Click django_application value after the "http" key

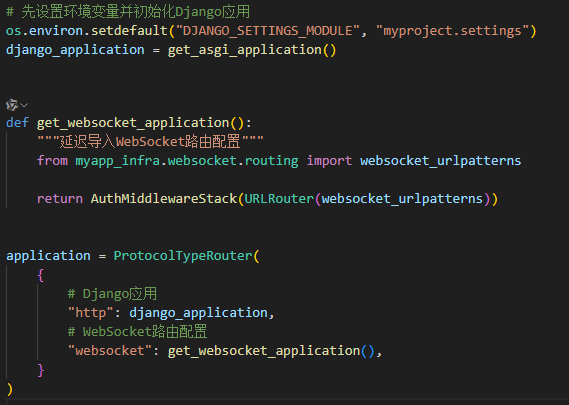pyautogui.click(x=198, y=313)
